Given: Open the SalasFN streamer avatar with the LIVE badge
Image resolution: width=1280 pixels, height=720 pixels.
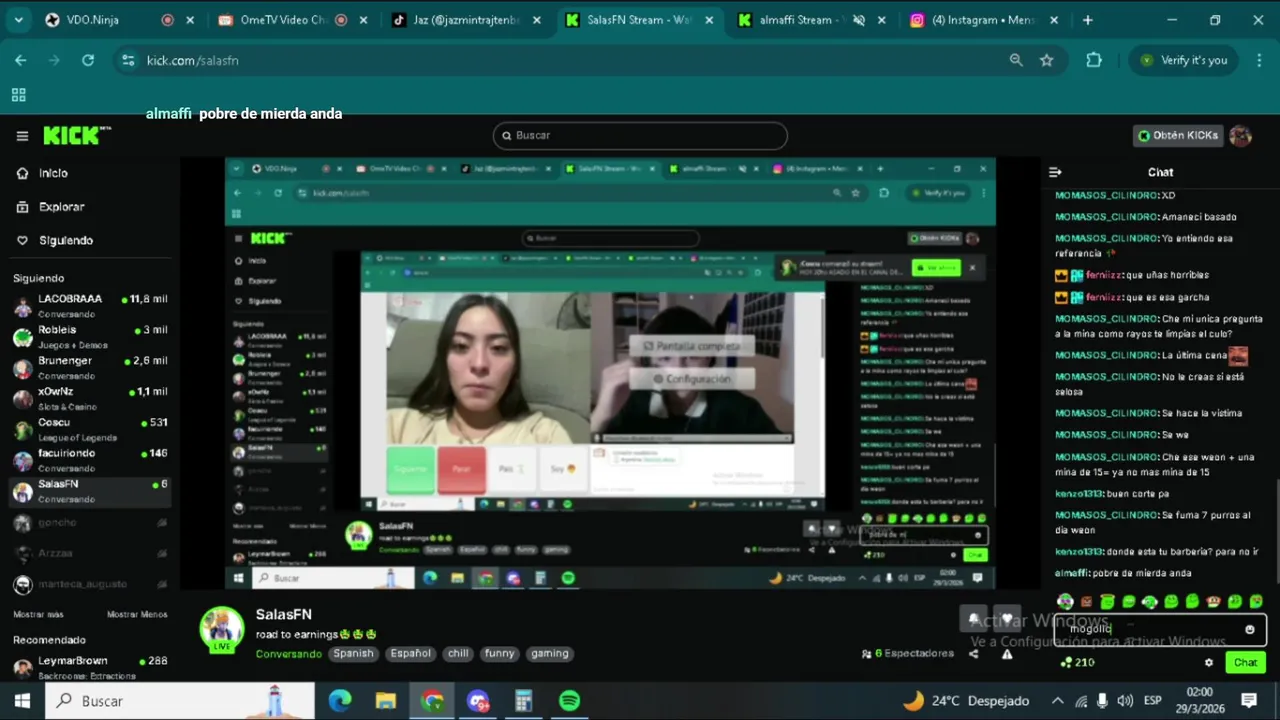Looking at the screenshot, I should click(x=221, y=630).
